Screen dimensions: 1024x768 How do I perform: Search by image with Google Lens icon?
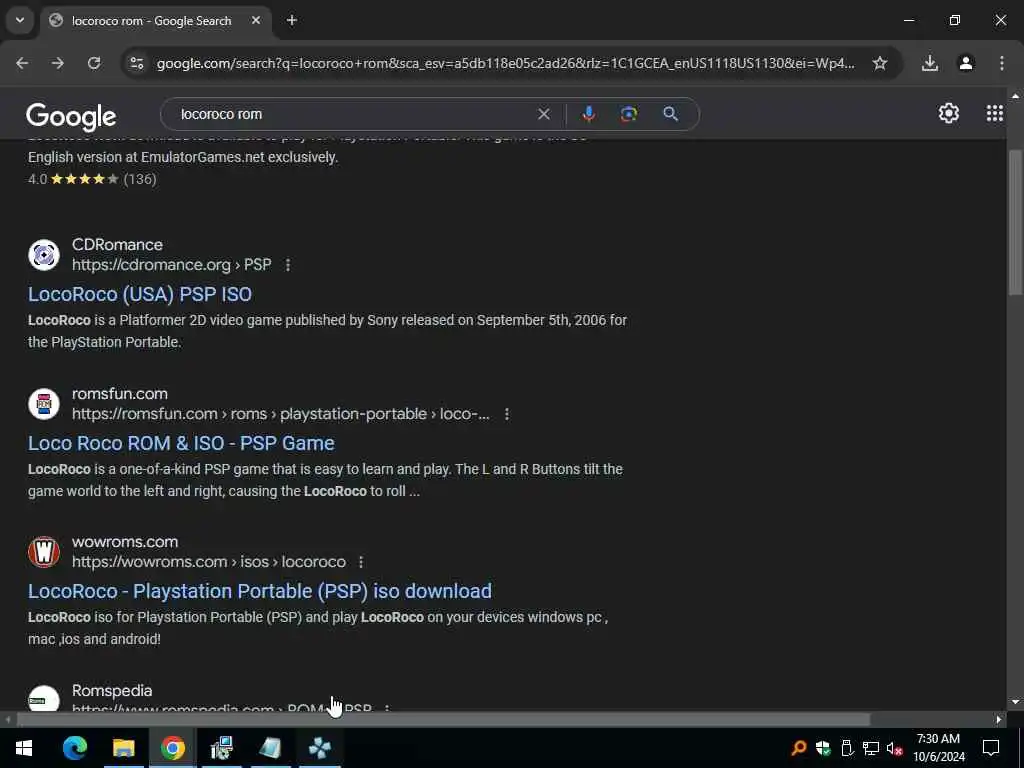pyautogui.click(x=629, y=114)
